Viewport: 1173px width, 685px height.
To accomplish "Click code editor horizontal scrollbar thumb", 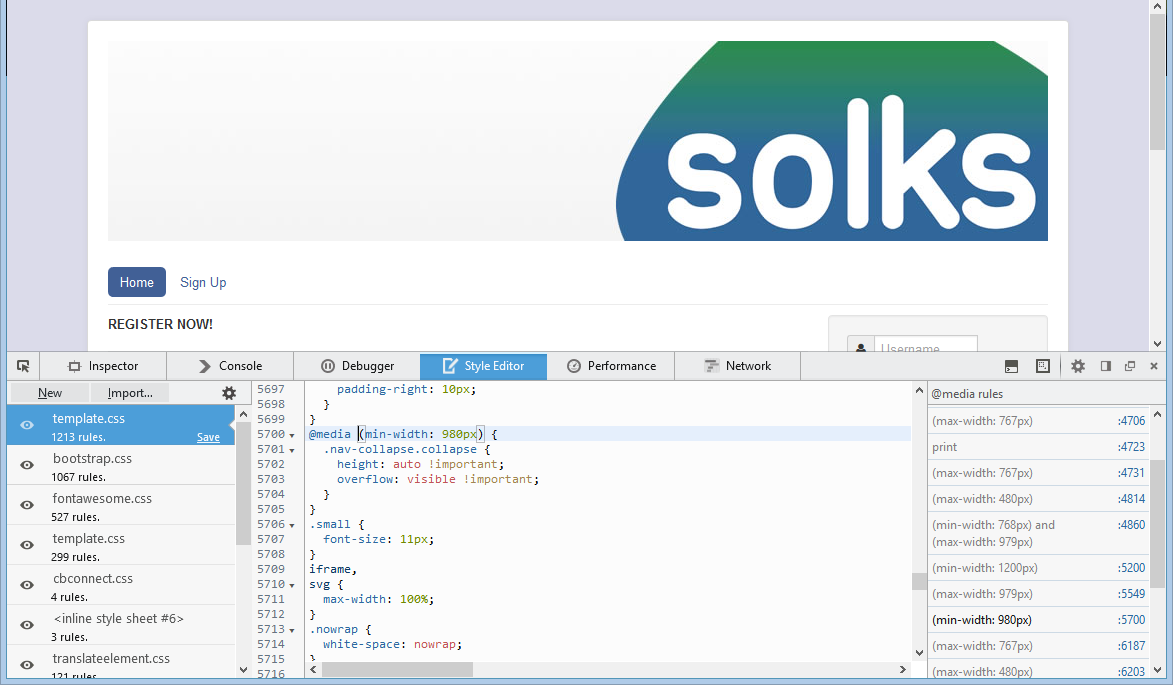I will point(397,669).
